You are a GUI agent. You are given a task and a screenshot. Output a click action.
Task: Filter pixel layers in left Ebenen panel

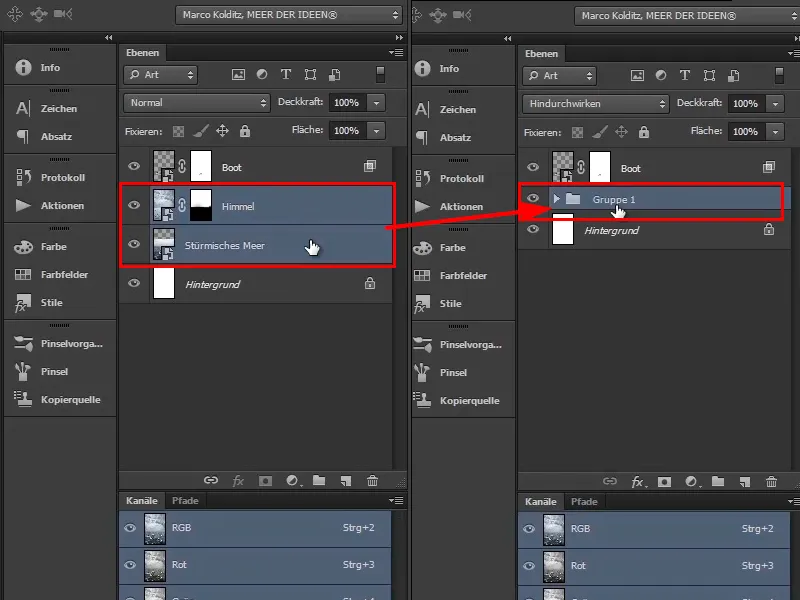(x=238, y=75)
